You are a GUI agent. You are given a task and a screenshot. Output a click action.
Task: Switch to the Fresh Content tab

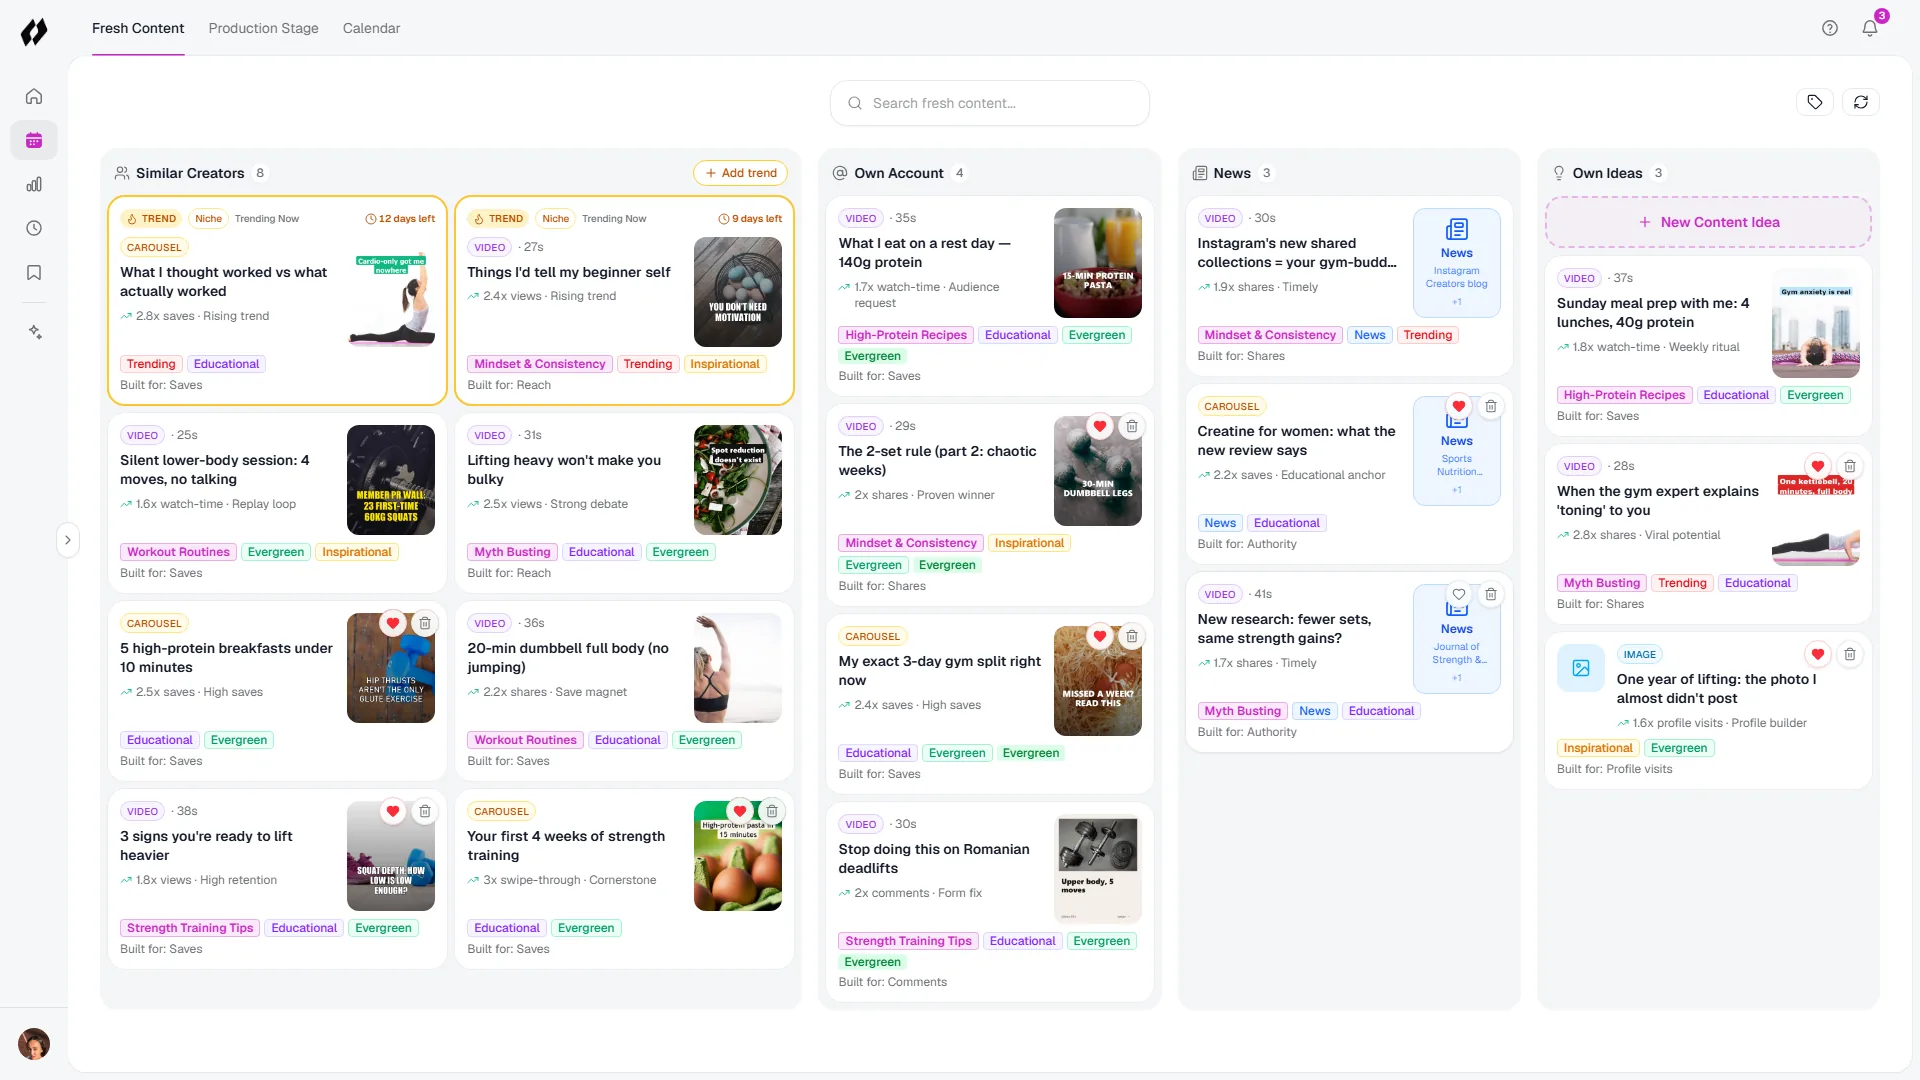pos(138,28)
